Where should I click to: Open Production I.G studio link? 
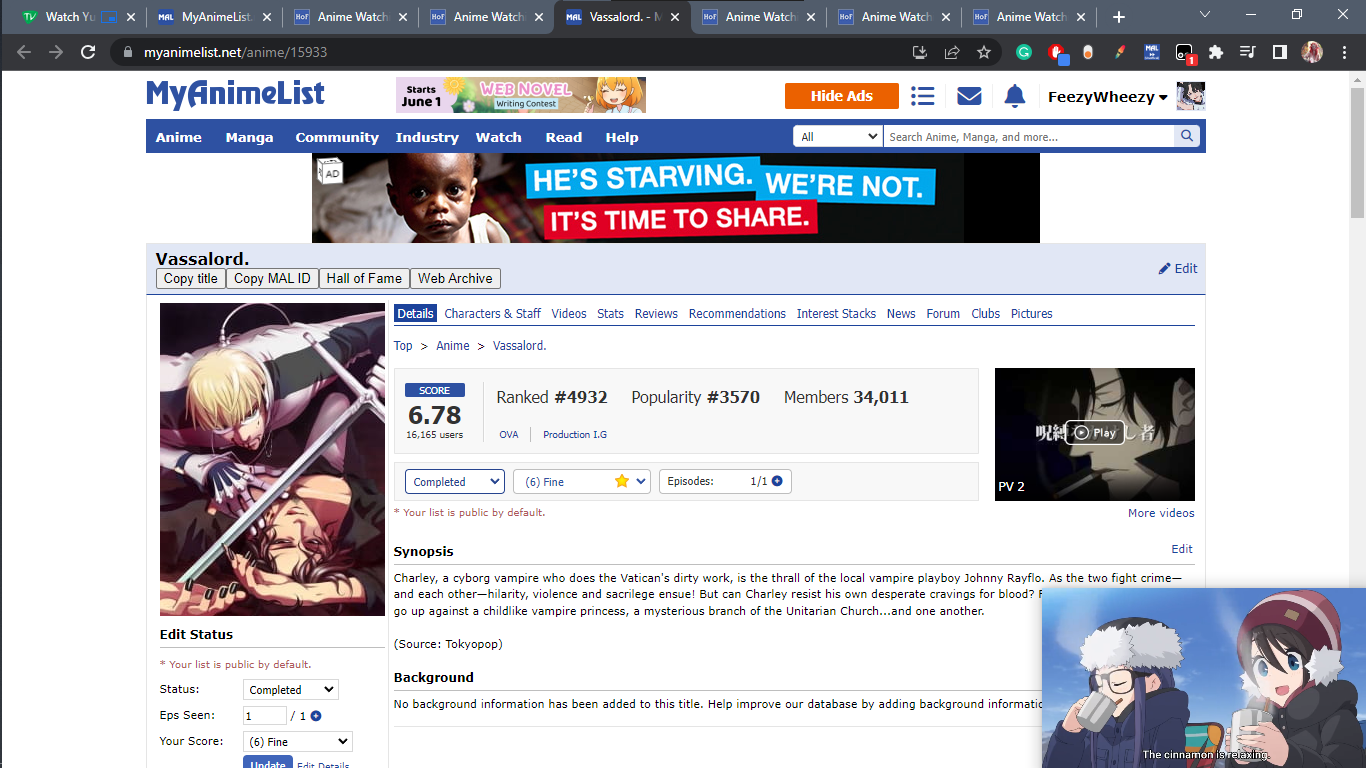tap(575, 435)
